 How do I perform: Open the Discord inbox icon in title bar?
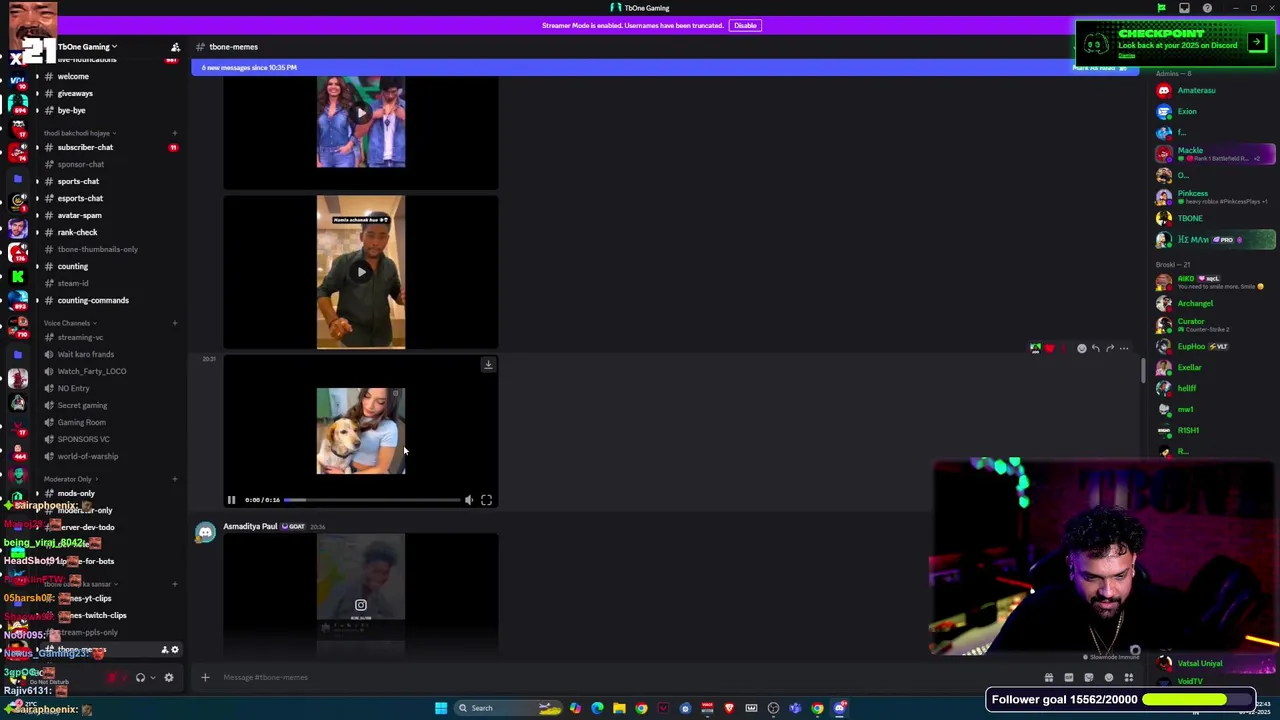[1184, 8]
